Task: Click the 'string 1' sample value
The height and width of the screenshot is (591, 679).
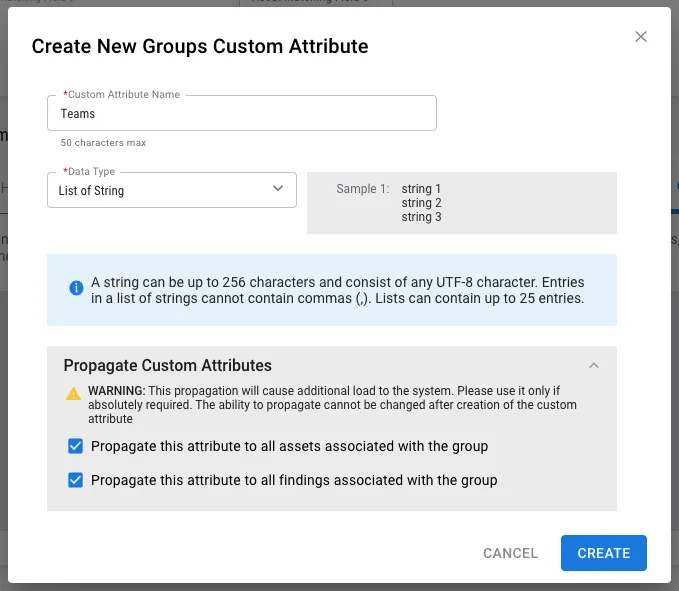Action: click(421, 189)
